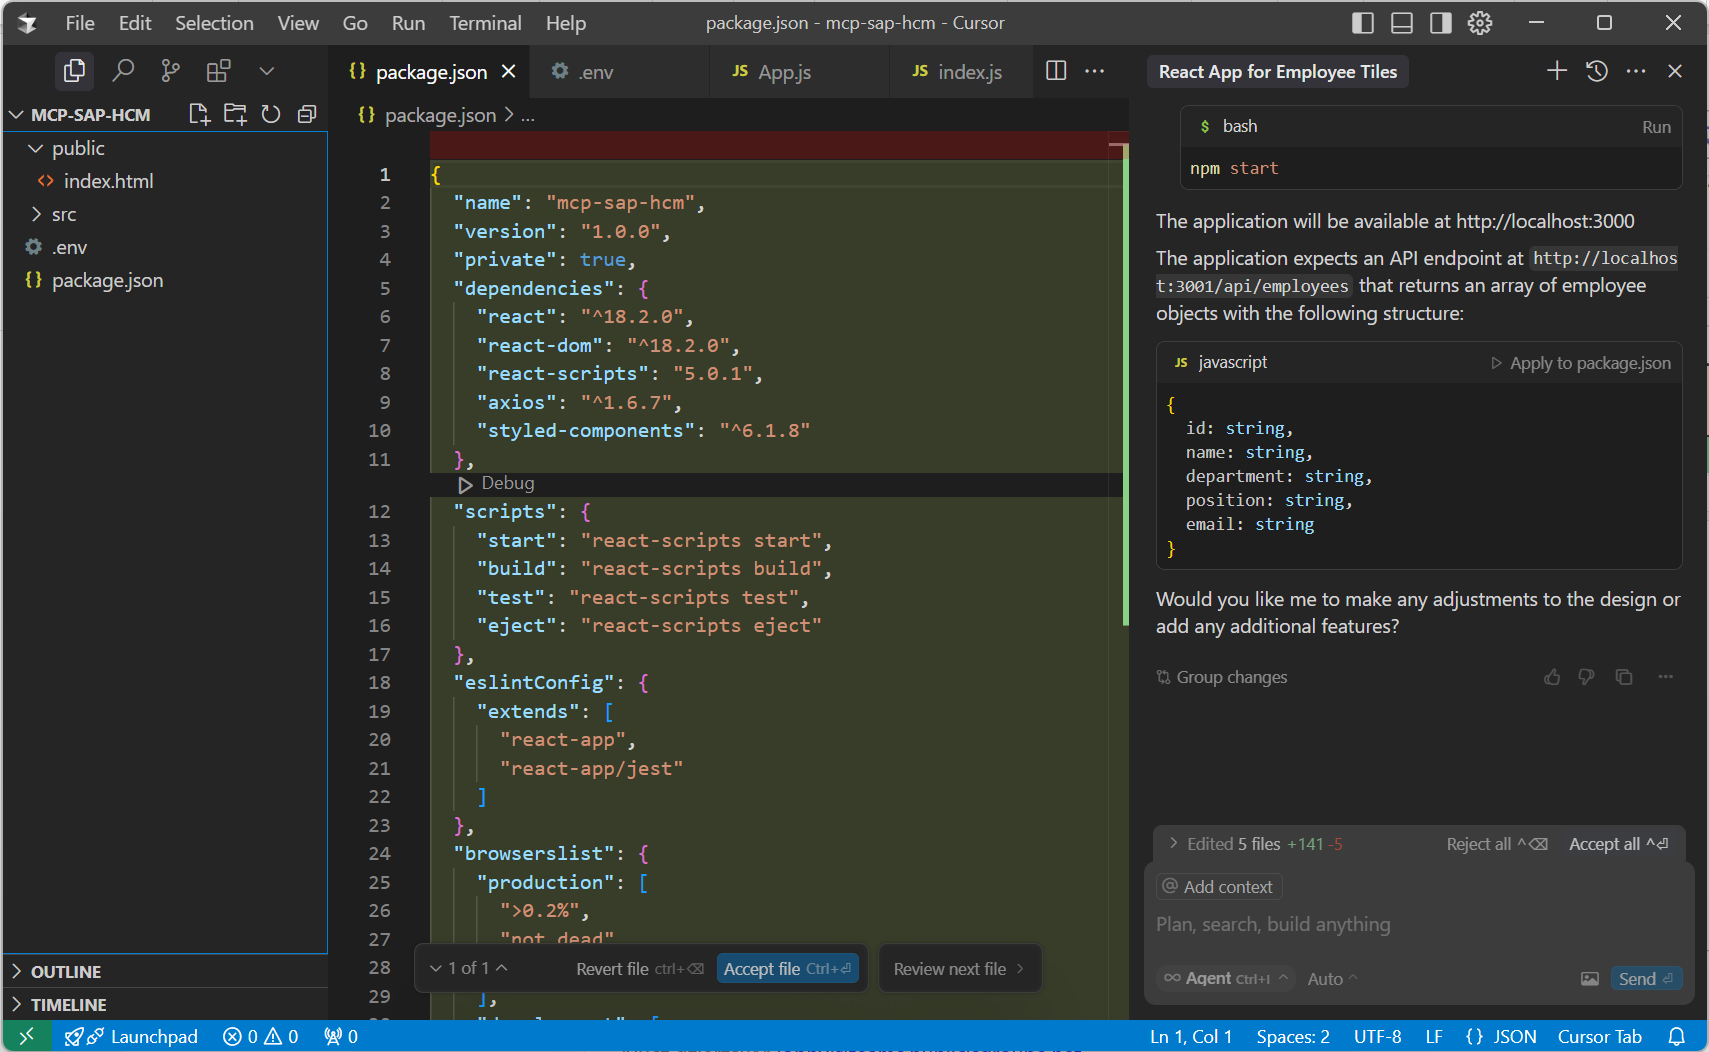
Task: Accept file changes for package.json
Action: (x=787, y=969)
